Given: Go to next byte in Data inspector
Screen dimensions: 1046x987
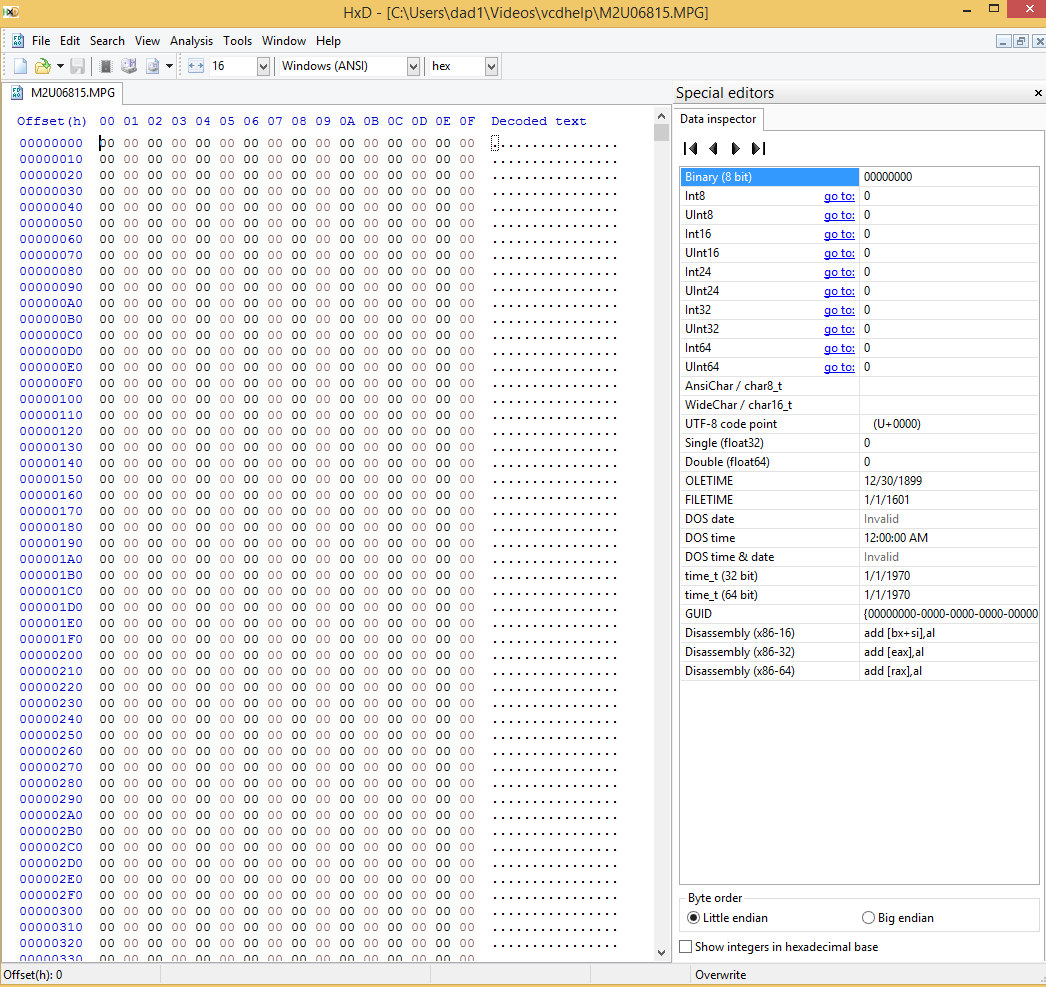Looking at the screenshot, I should tap(735, 148).
